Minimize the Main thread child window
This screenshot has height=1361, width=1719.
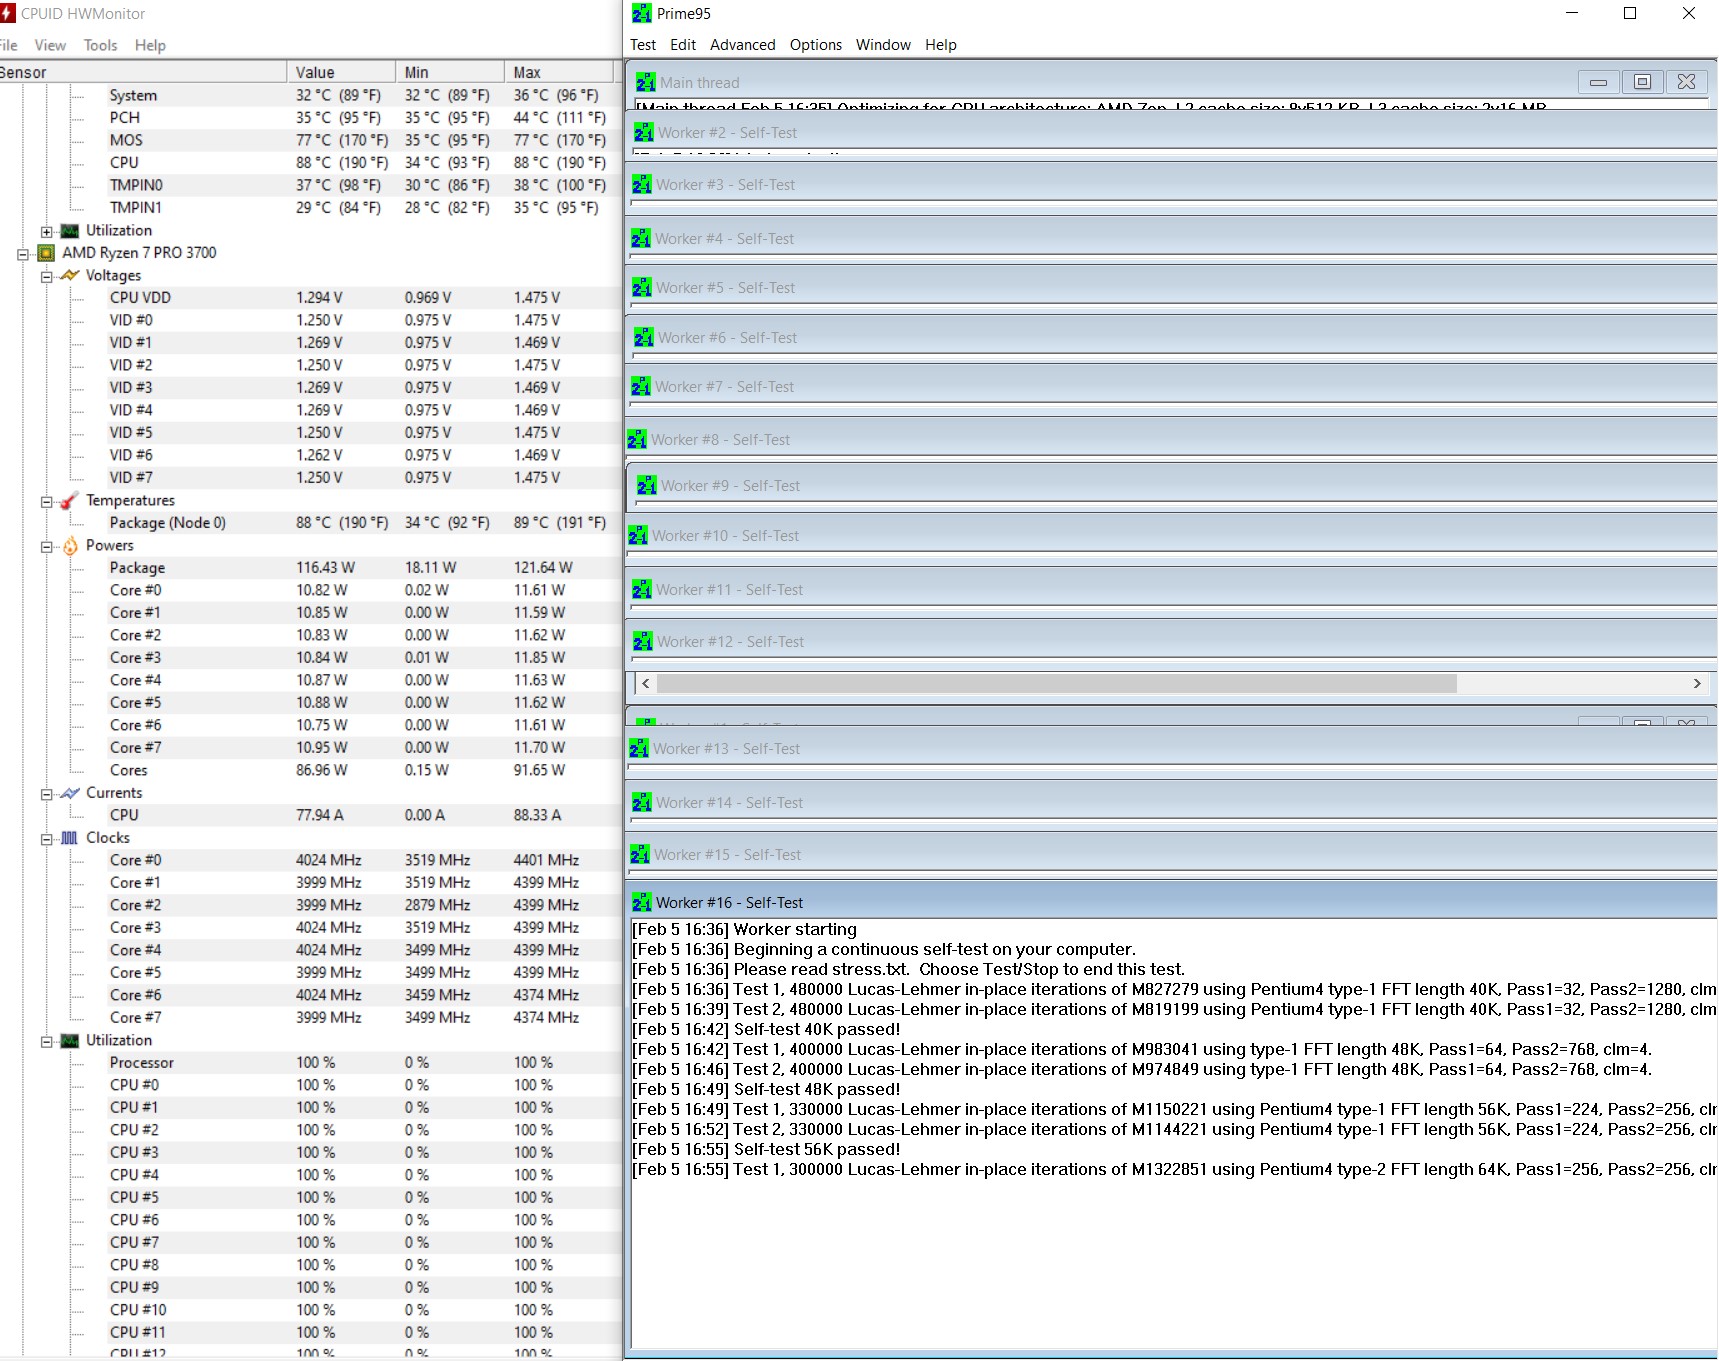tap(1598, 82)
